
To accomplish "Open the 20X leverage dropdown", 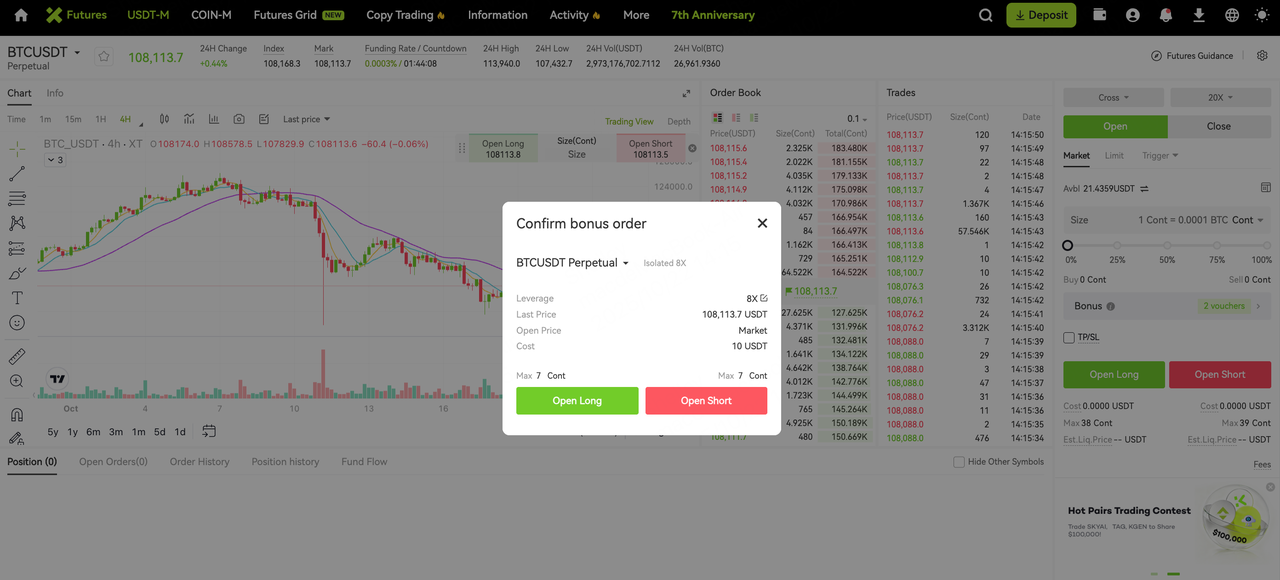I will (x=1220, y=98).
